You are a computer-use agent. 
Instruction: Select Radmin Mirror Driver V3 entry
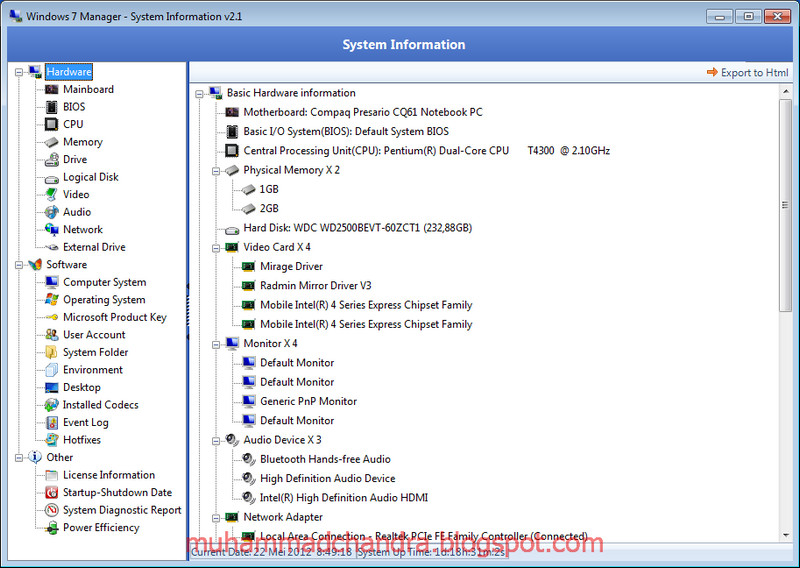[x=316, y=286]
